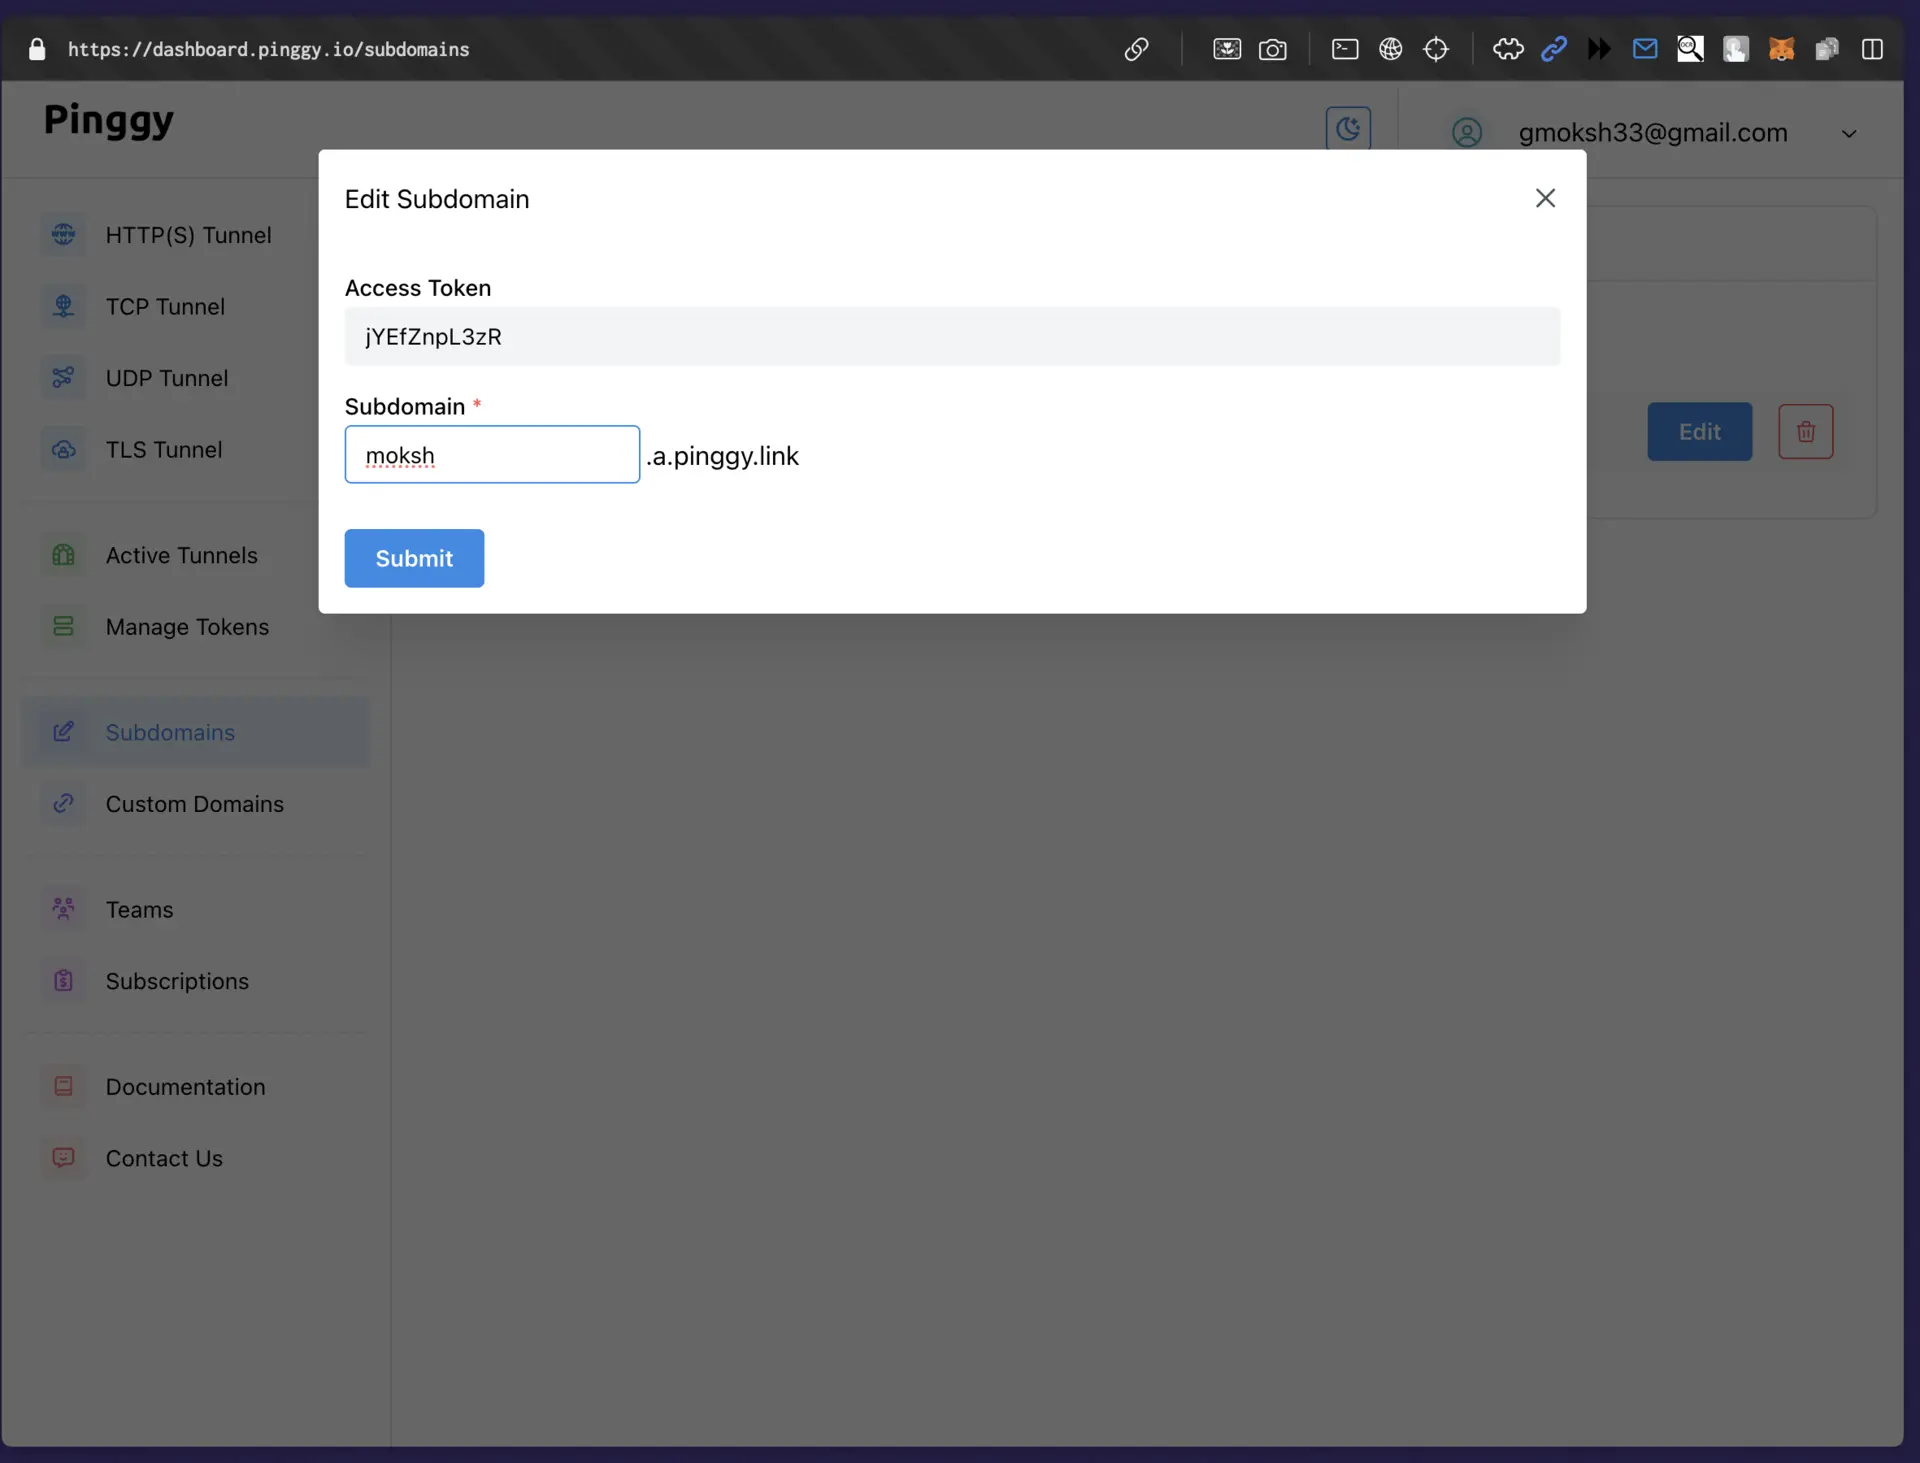Click the gray hand pointer extension icon
This screenshot has width=1920, height=1463.
(x=1736, y=49)
